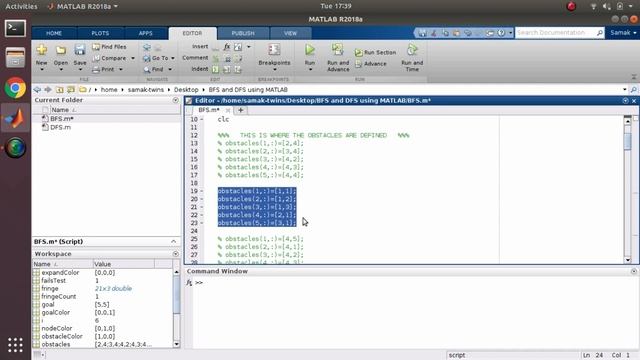Open the Breakpoints dropdown arrow

tap(274, 70)
